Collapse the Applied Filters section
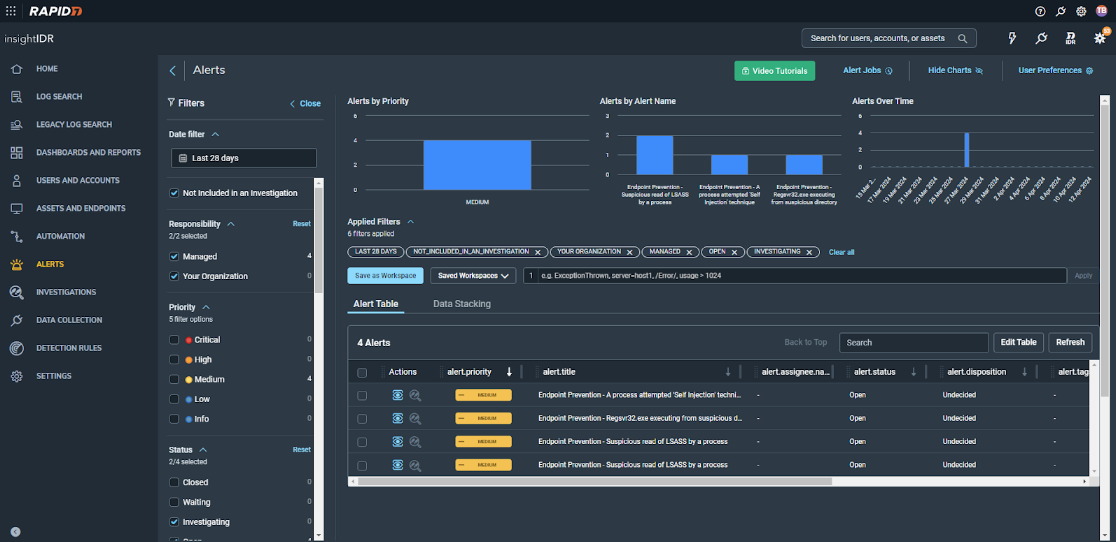 pos(410,222)
